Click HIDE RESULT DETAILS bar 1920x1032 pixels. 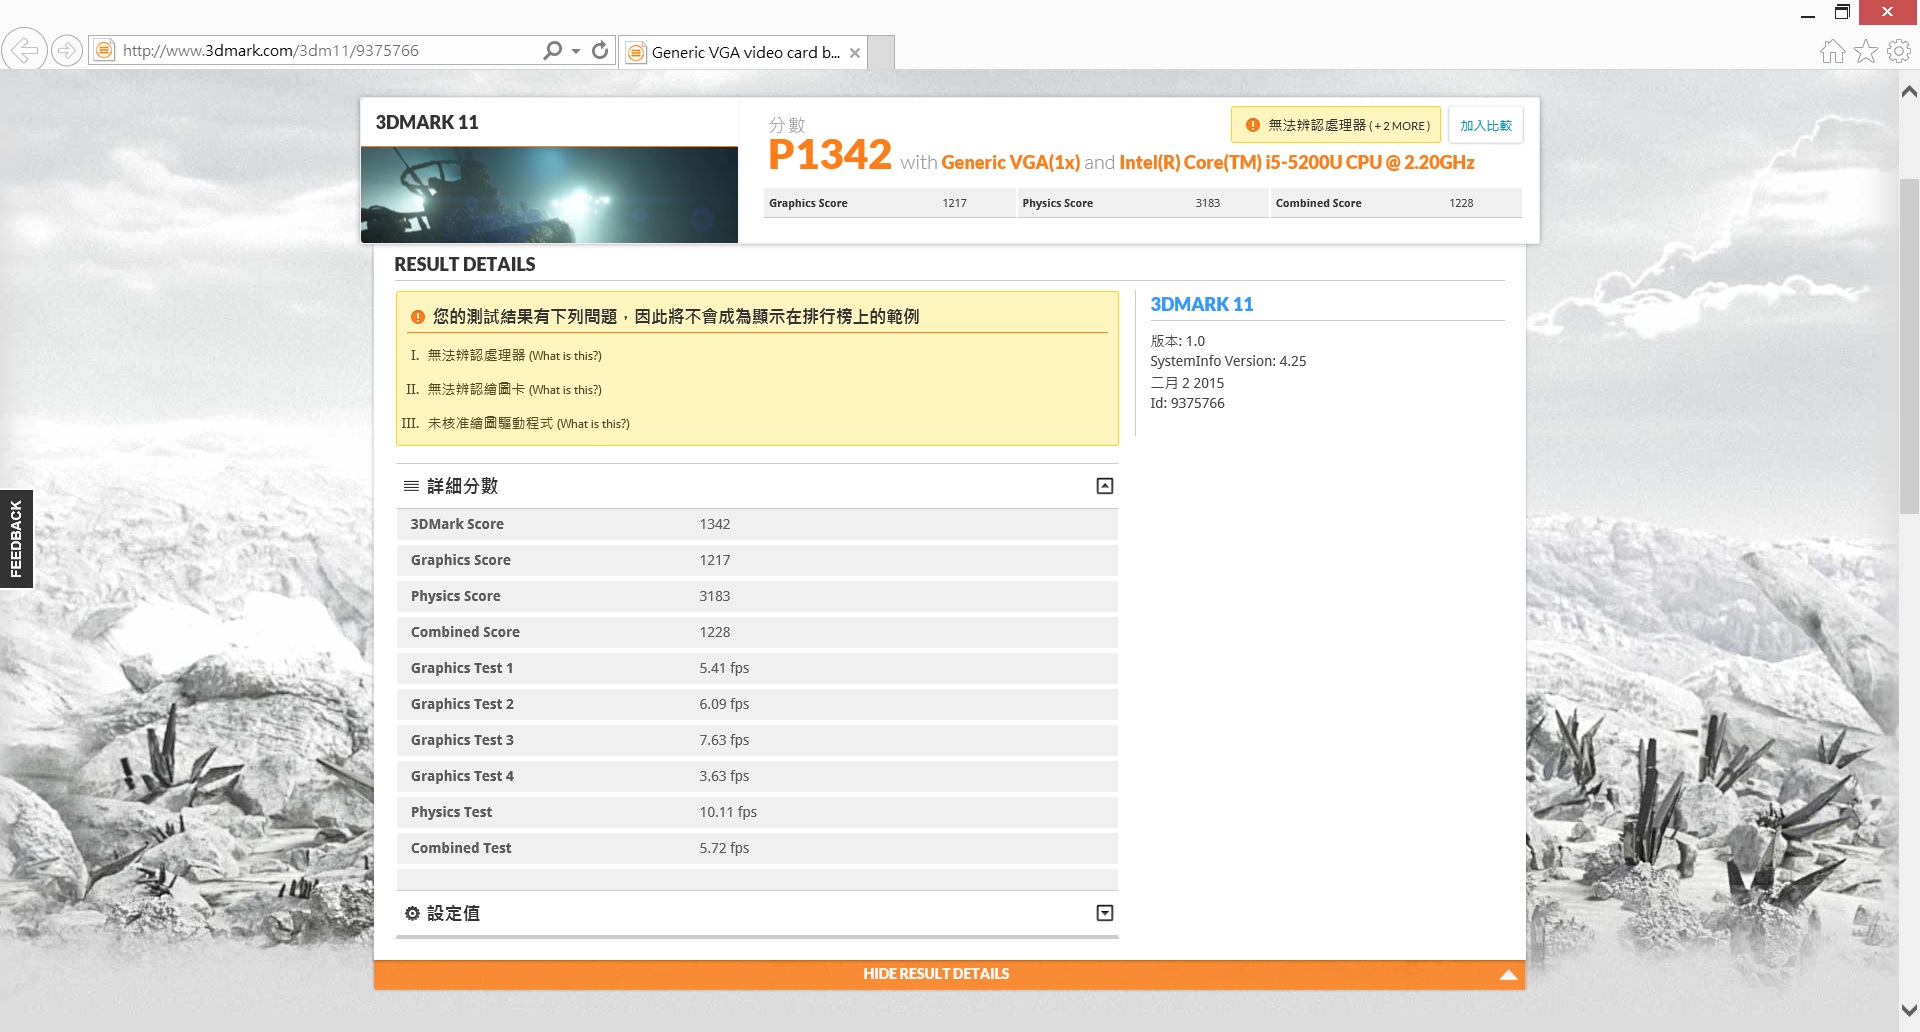tap(949, 974)
